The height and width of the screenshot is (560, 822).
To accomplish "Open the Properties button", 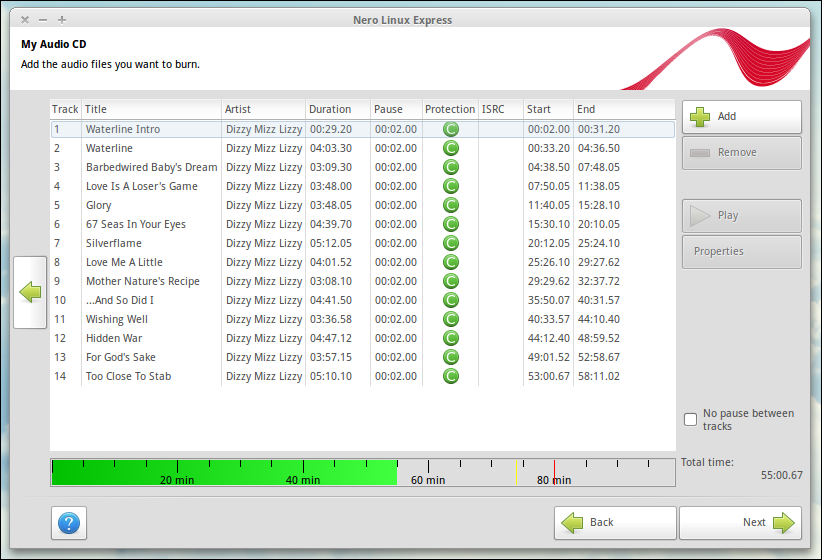I will click(741, 252).
